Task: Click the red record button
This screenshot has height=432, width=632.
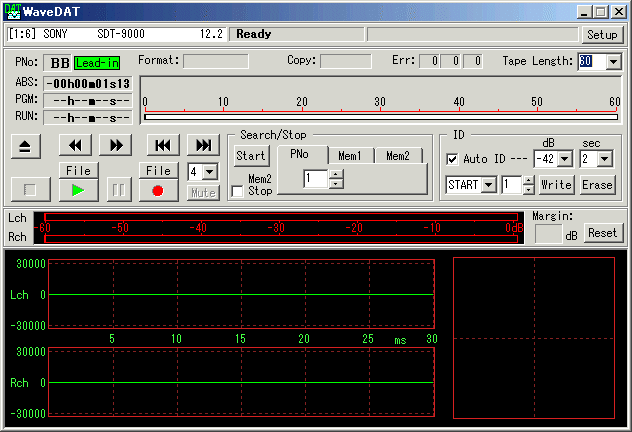Action: (158, 189)
